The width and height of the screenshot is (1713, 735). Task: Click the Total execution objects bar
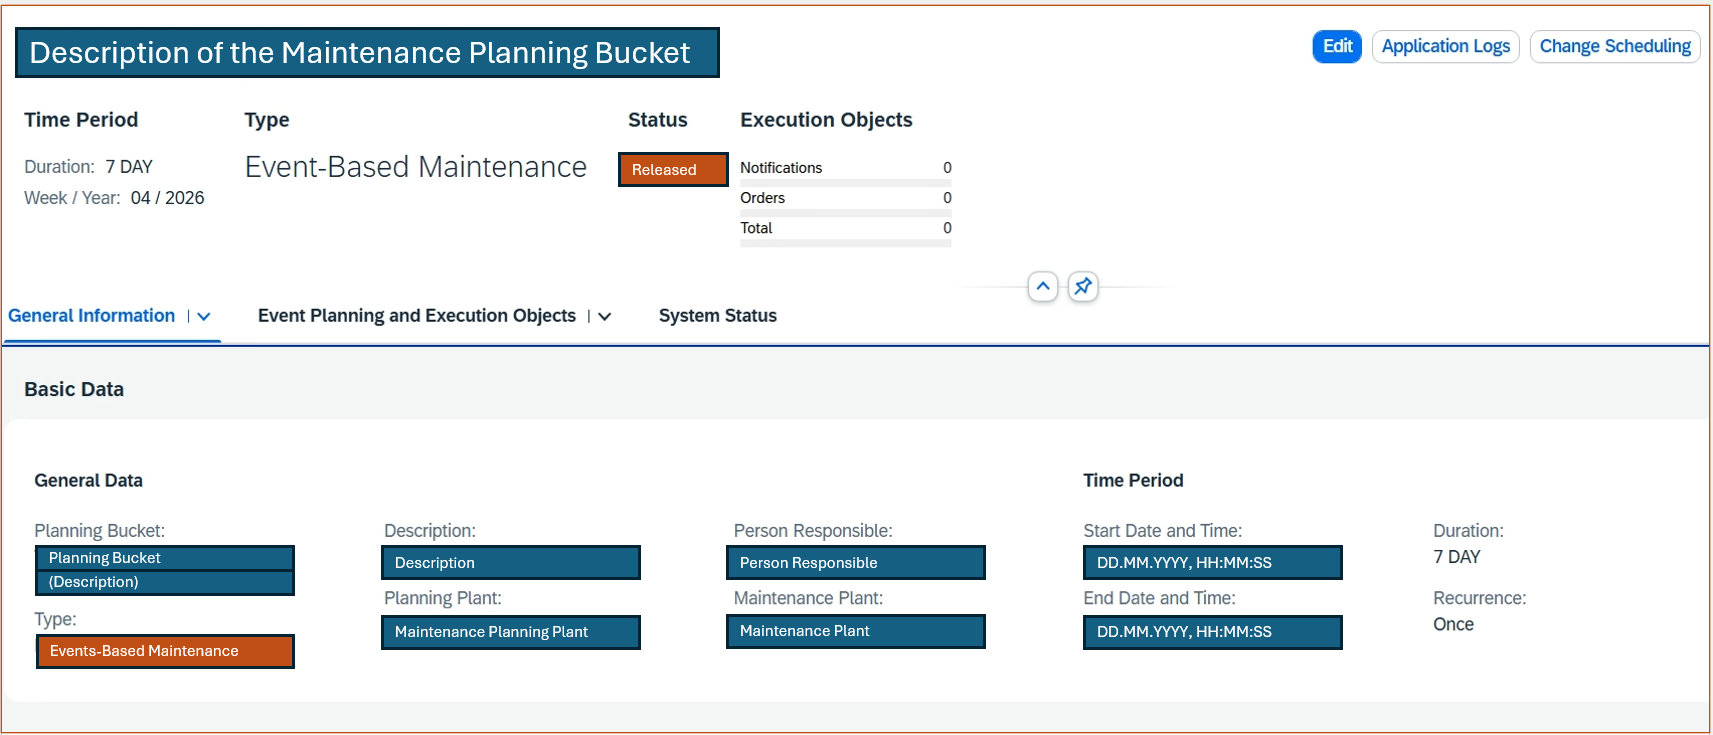[845, 243]
